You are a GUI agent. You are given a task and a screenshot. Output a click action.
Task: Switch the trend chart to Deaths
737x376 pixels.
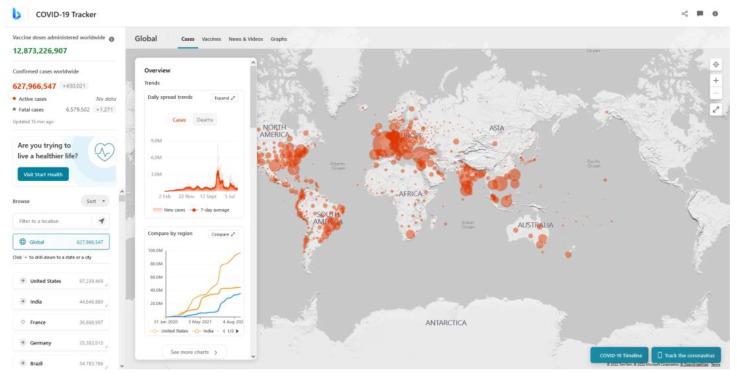pyautogui.click(x=204, y=120)
